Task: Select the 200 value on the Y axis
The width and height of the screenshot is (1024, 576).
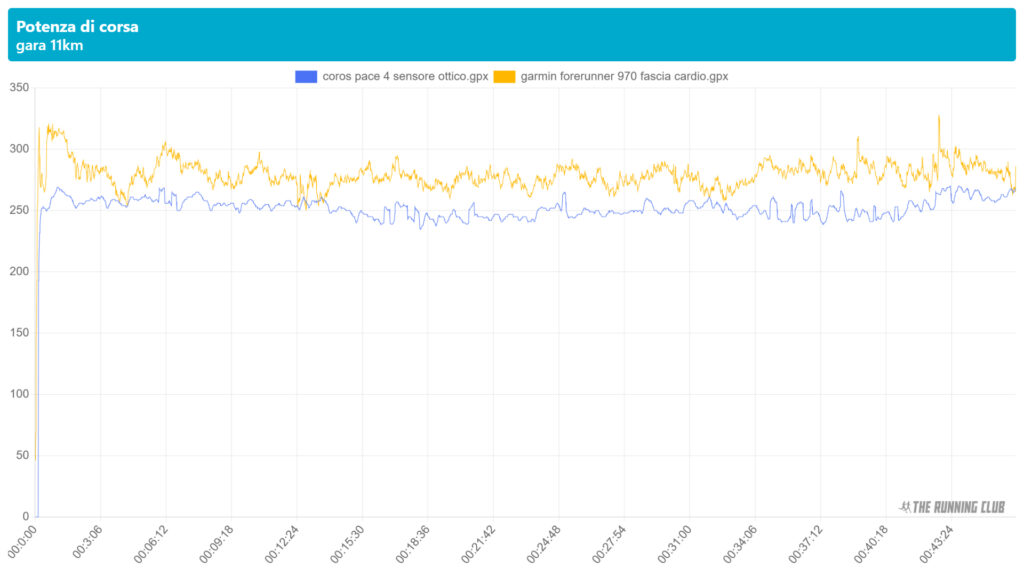Action: click(x=17, y=272)
